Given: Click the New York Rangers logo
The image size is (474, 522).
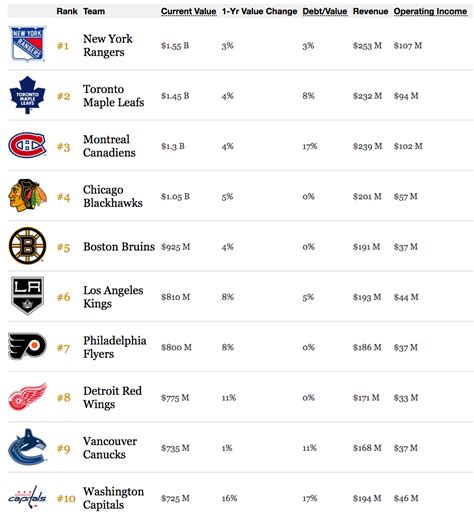Looking at the screenshot, I should coord(27,44).
